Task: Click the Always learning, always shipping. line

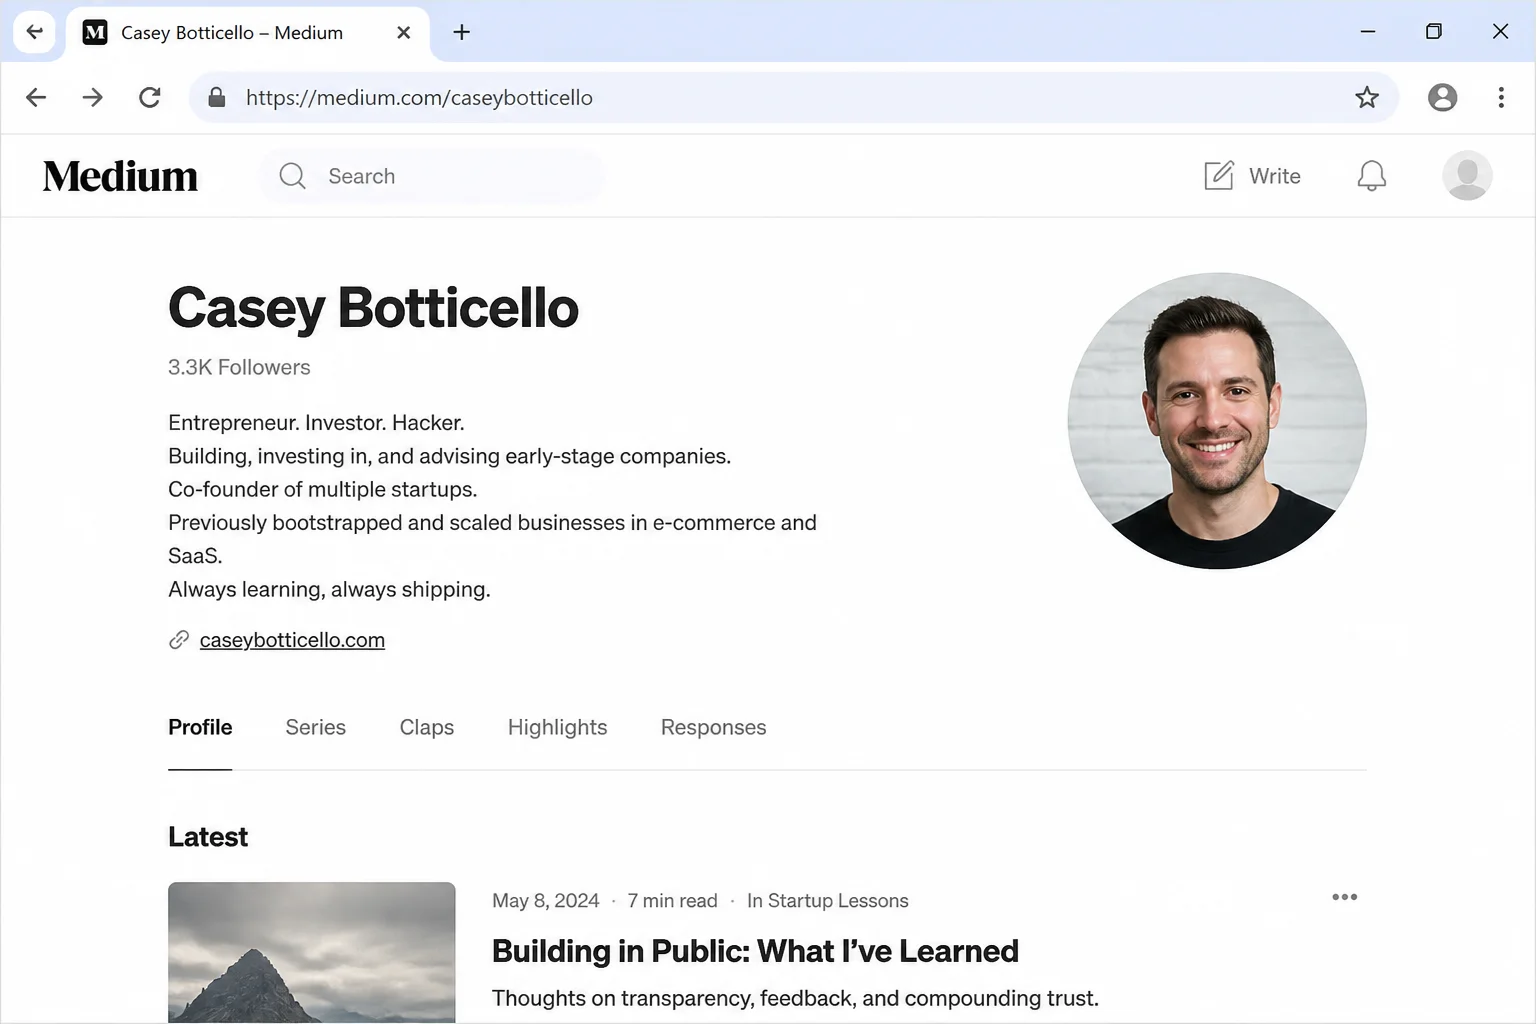Action: pyautogui.click(x=329, y=590)
